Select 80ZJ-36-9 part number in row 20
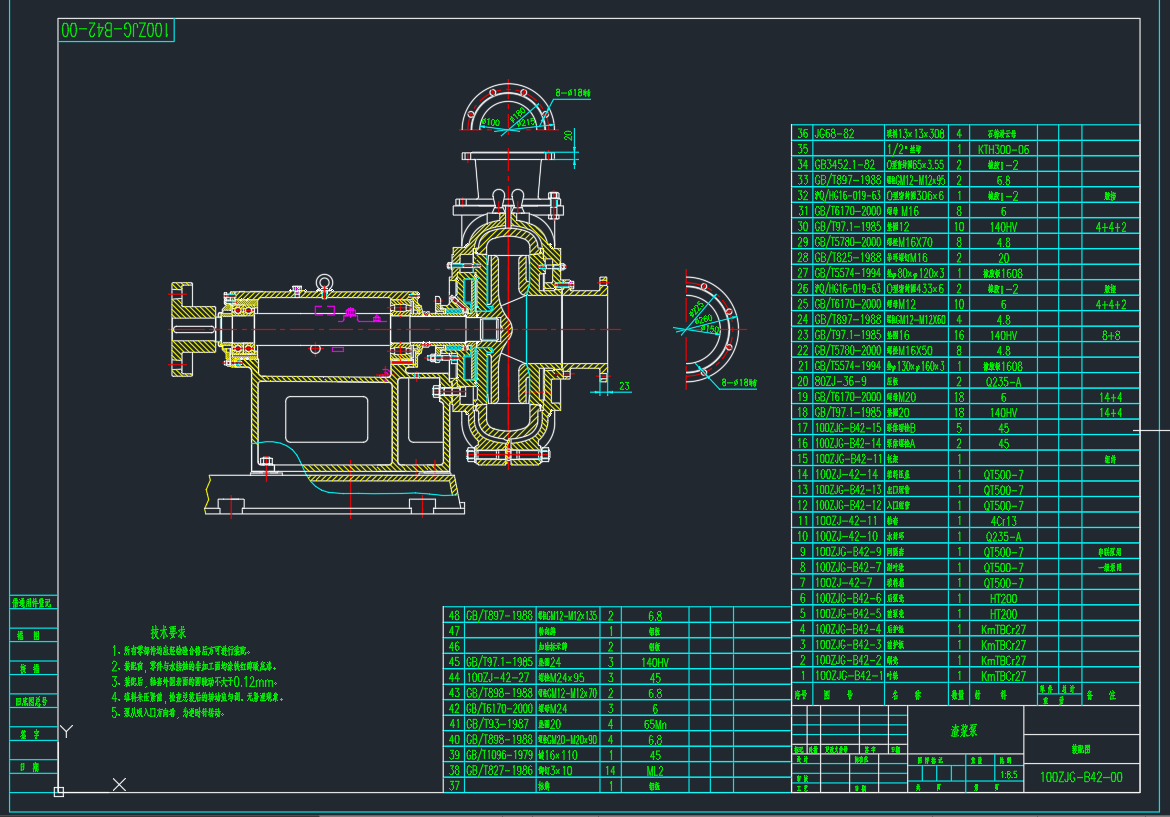The width and height of the screenshot is (1170, 817). pyautogui.click(x=839, y=381)
